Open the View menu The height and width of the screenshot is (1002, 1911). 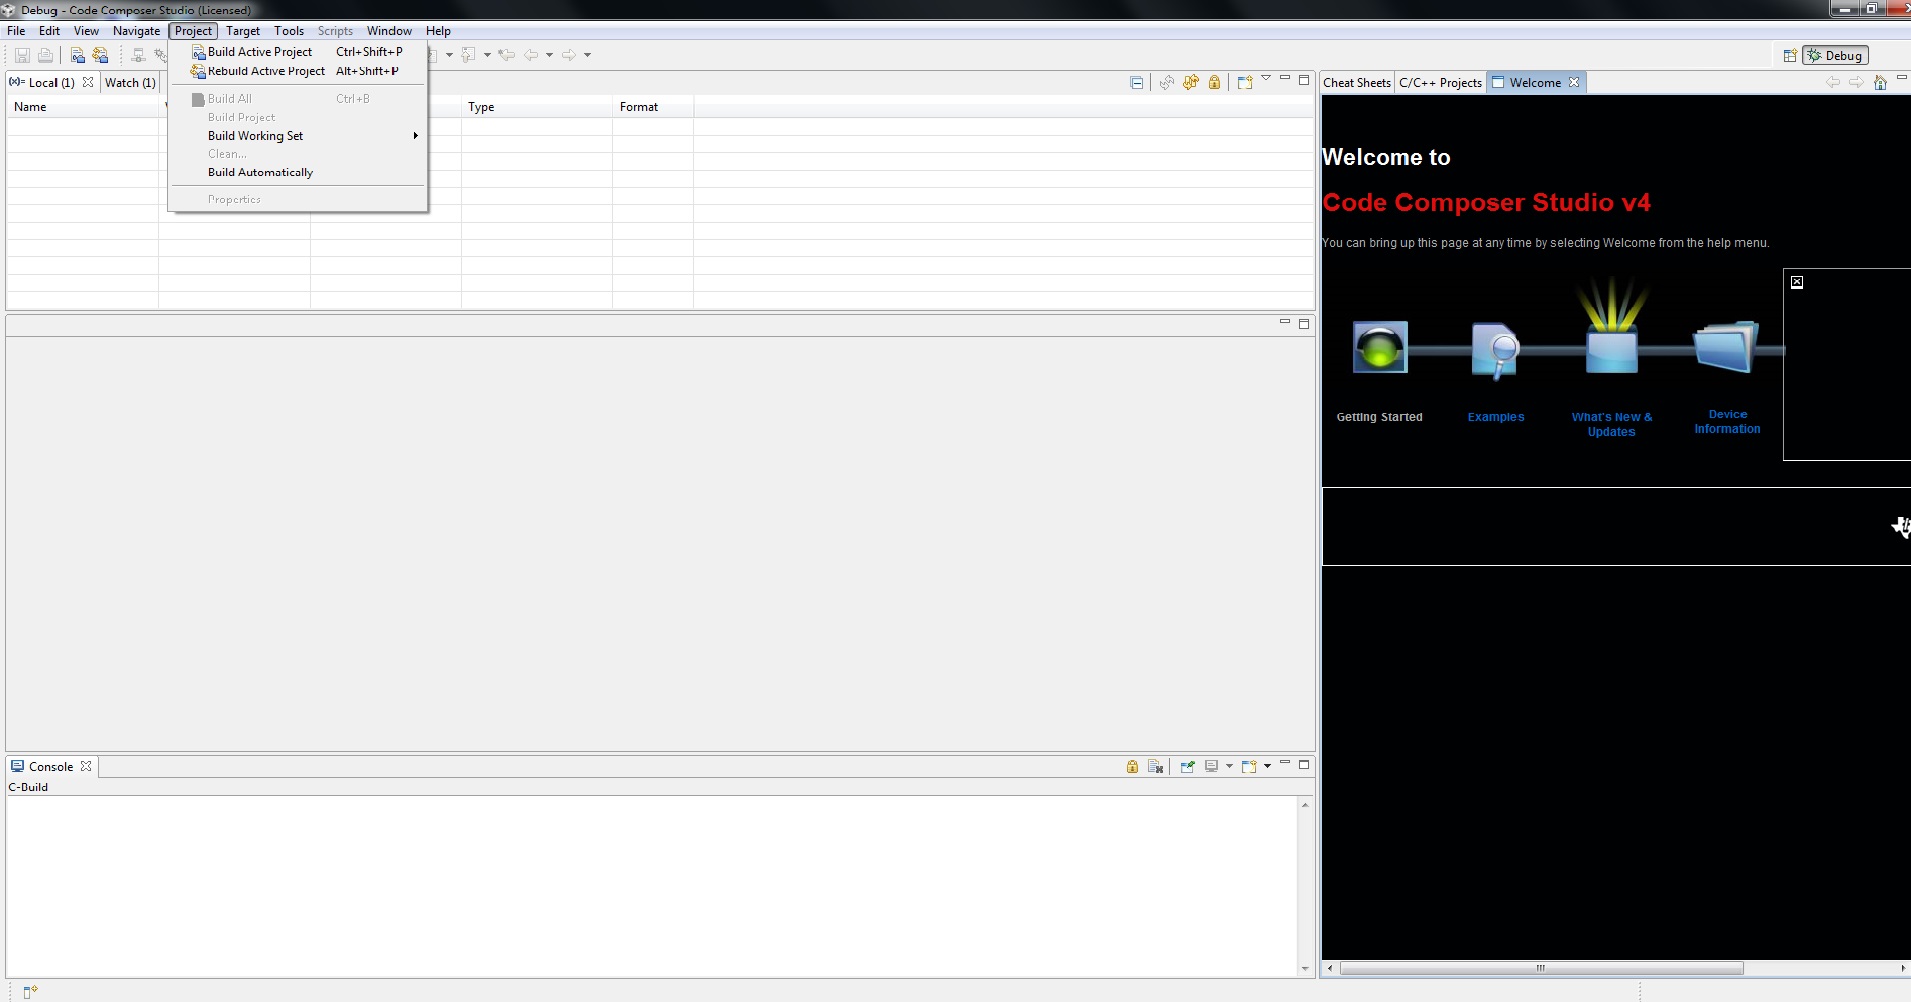tap(86, 31)
